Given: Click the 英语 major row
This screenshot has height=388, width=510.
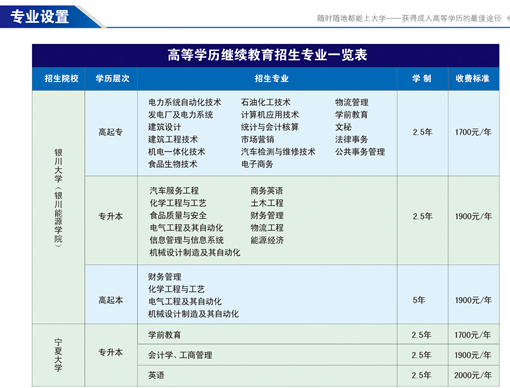Looking at the screenshot, I should [x=267, y=376].
